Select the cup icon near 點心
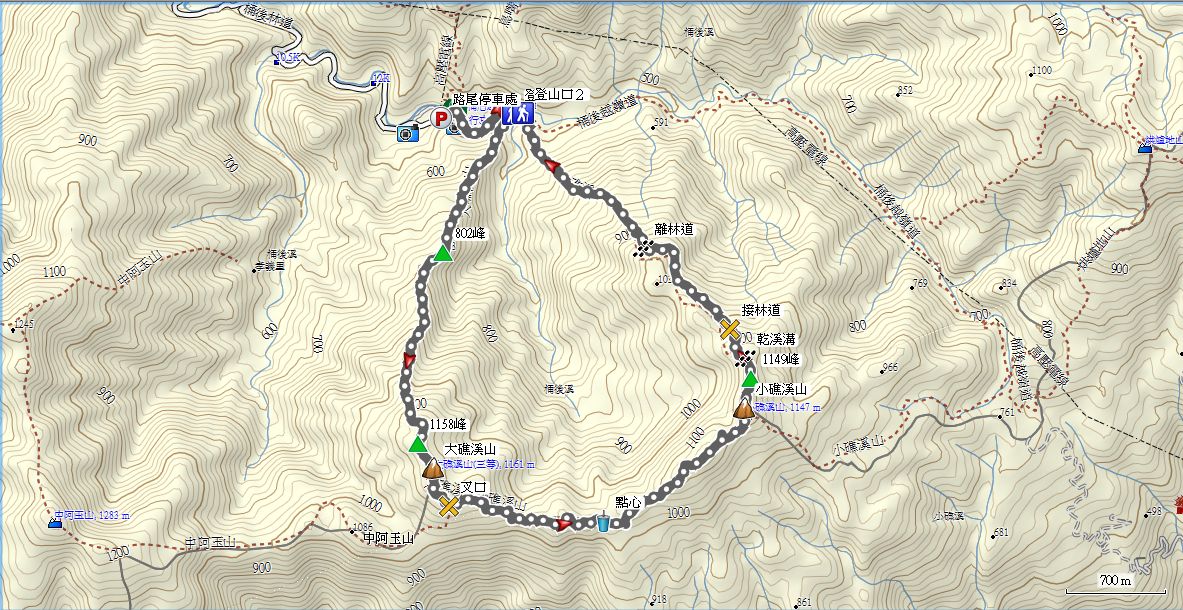 [604, 521]
